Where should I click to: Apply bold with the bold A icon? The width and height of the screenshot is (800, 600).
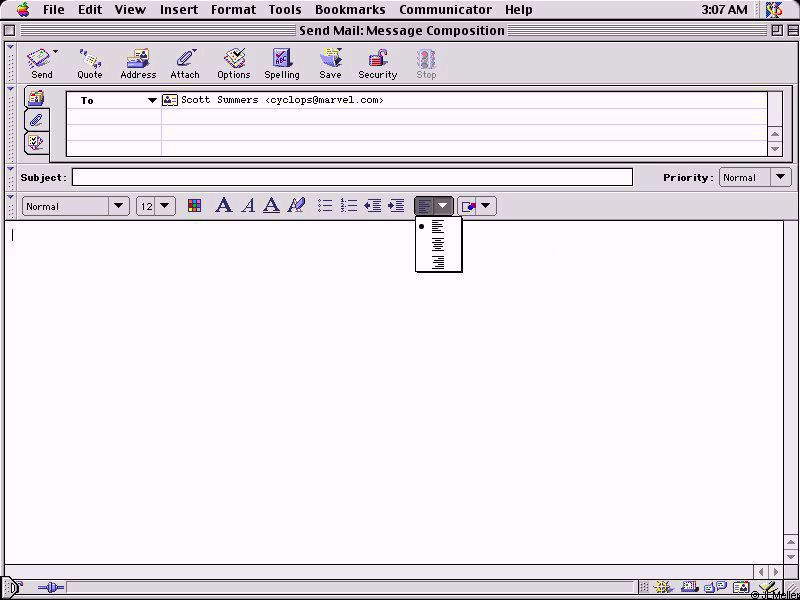(223, 206)
